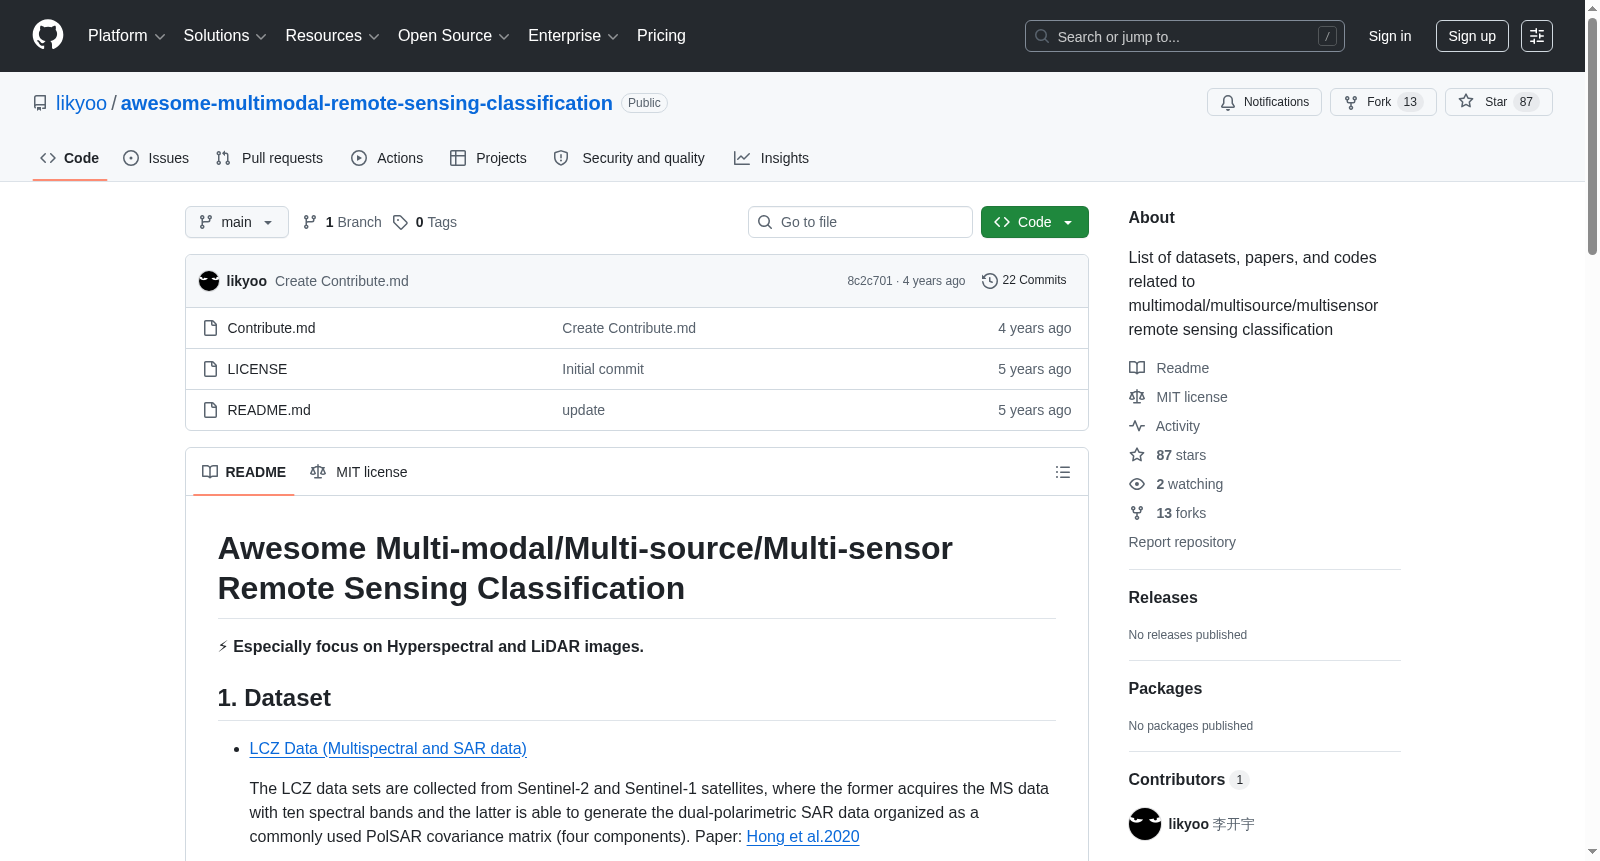Expand the Platform menu
Viewport: 1600px width, 861px height.
127,36
